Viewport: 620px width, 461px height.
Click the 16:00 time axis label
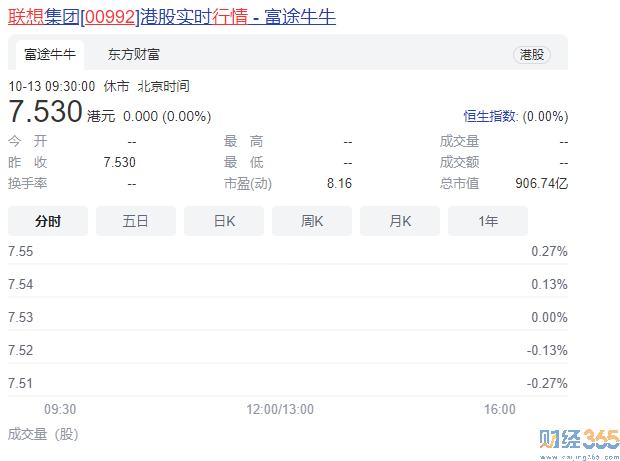pos(500,409)
